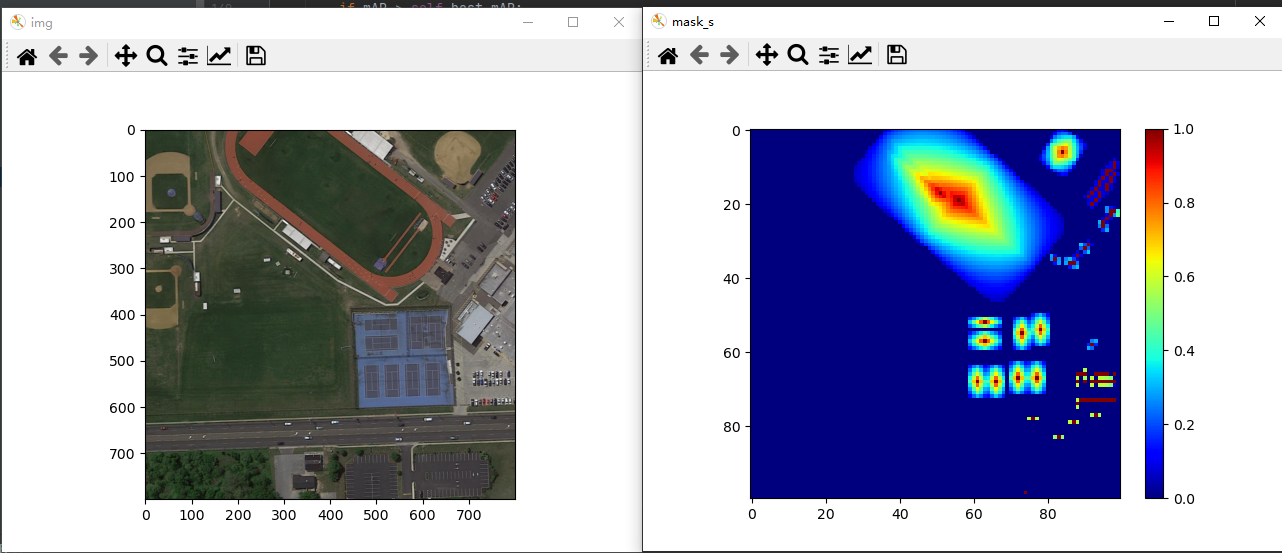Reset view with Home in mask_s window
The image size is (1282, 553).
point(668,55)
